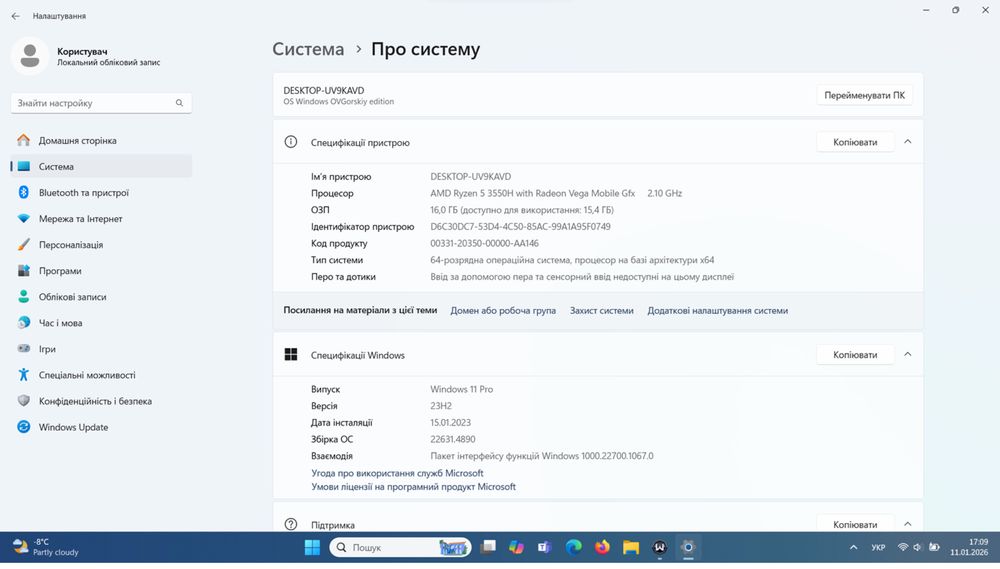Open Додаткові налаштування системи link
1000x569 pixels.
click(x=717, y=311)
